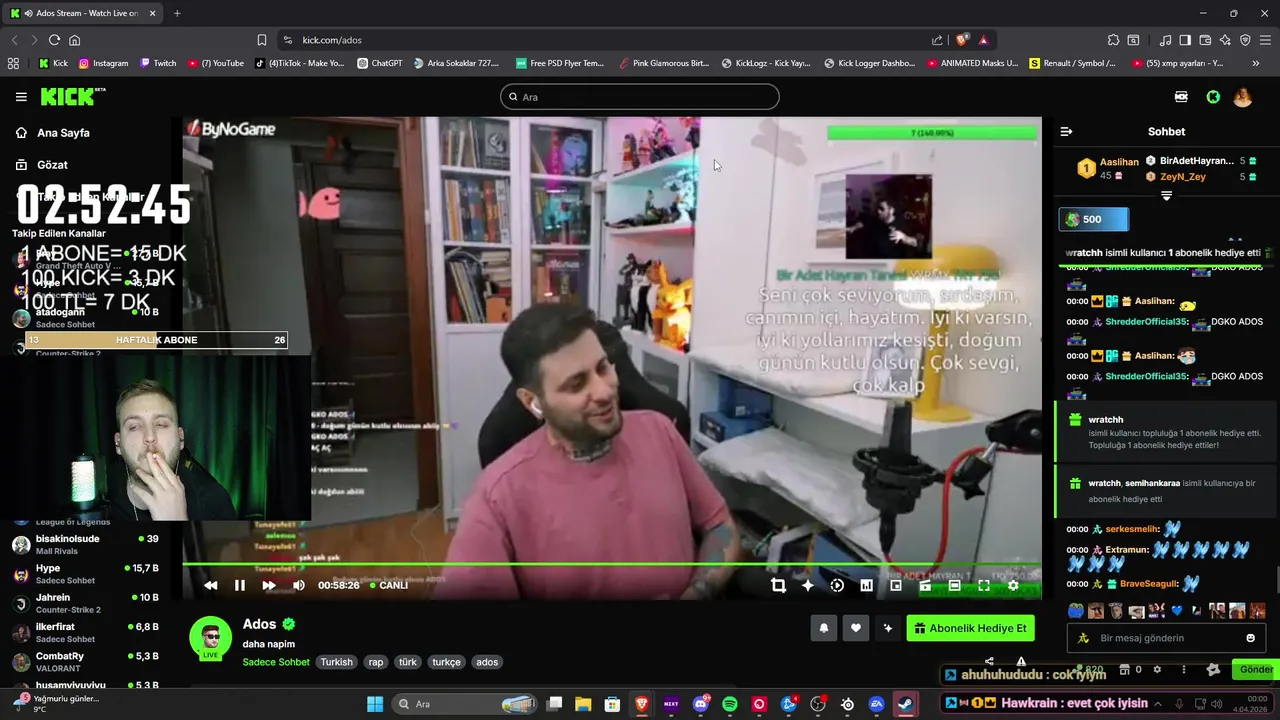Open the emoji picker in chat input
This screenshot has width=1280, height=720.
click(x=1250, y=638)
